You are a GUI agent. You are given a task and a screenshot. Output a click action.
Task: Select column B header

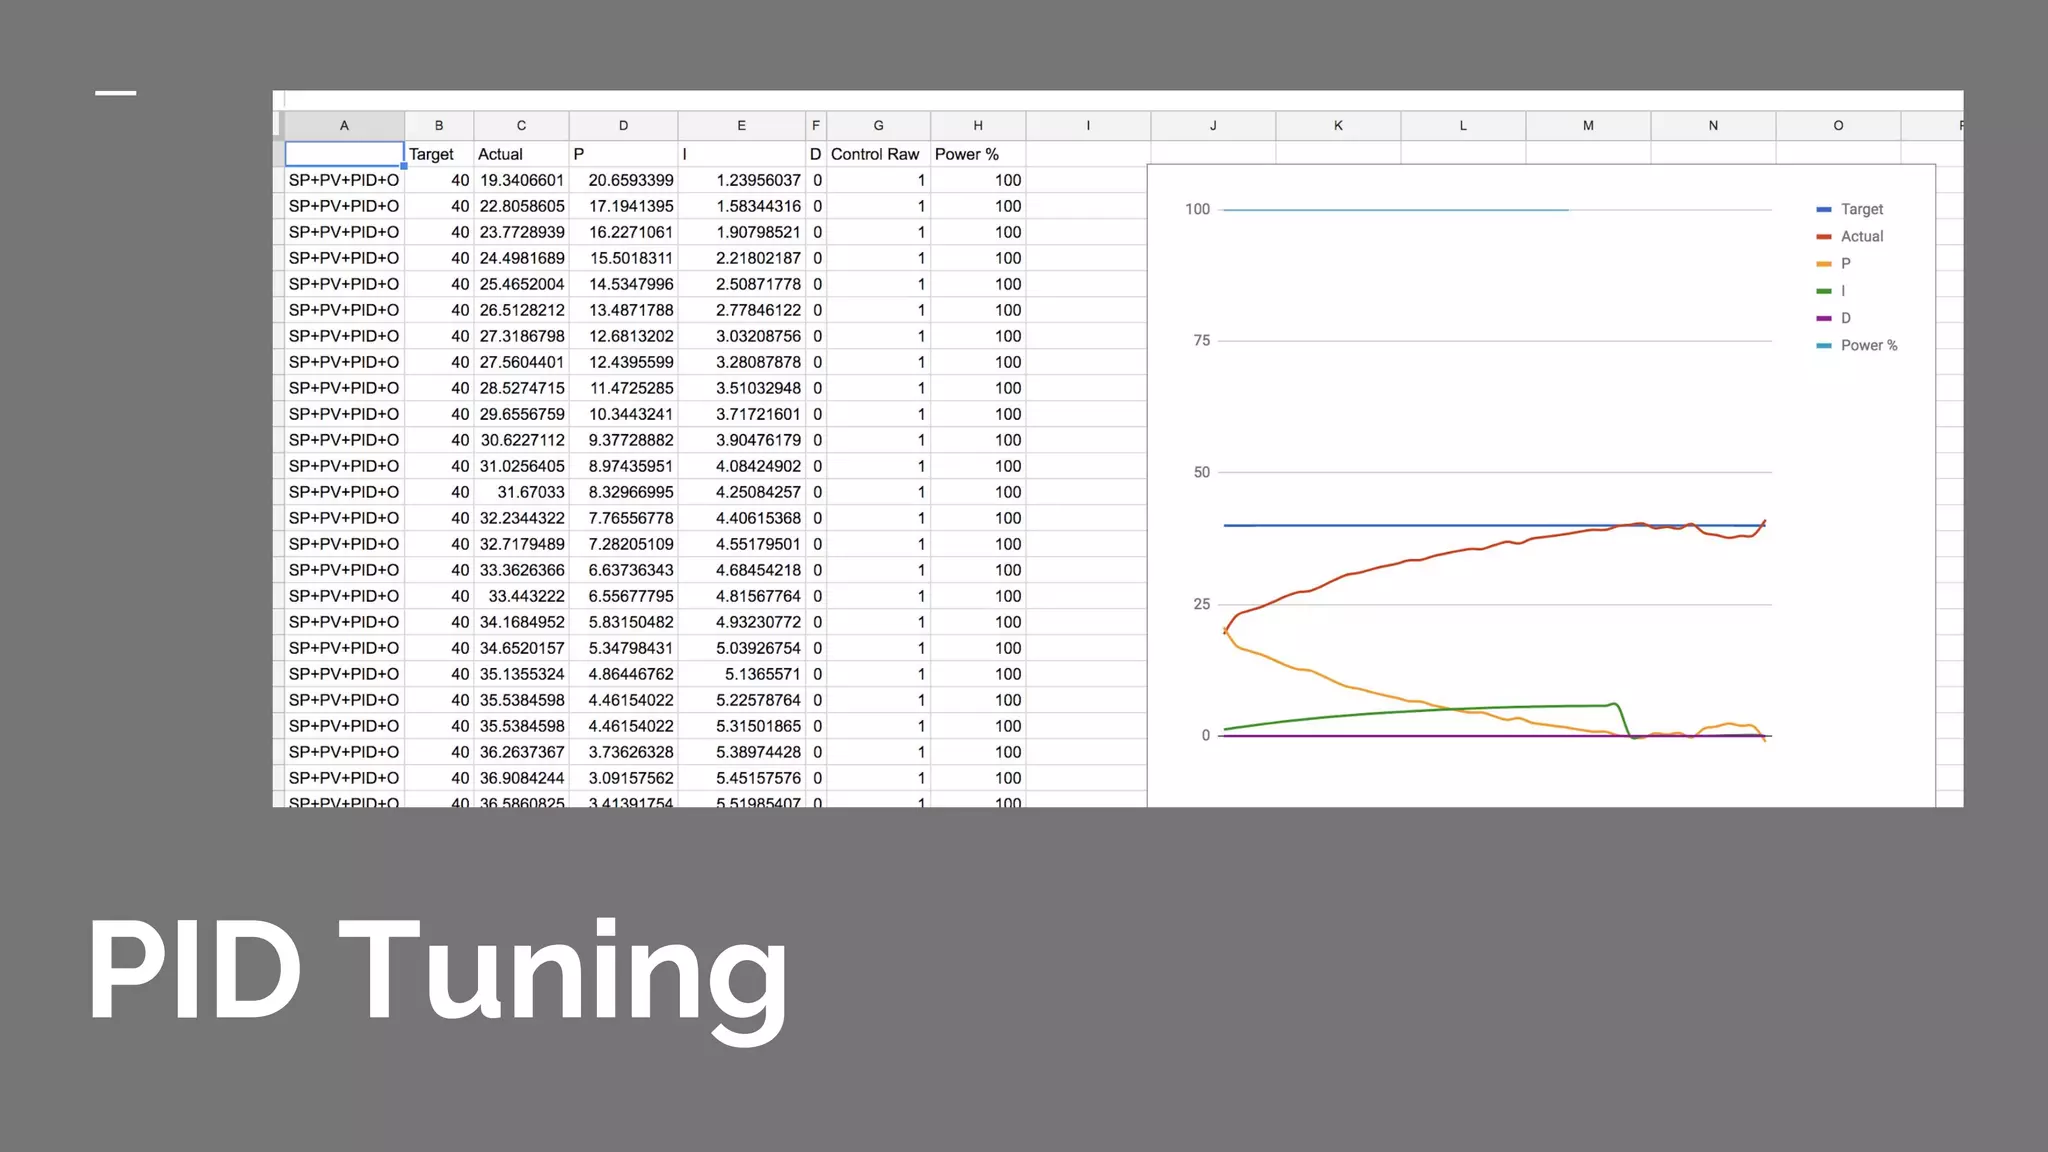pyautogui.click(x=439, y=126)
